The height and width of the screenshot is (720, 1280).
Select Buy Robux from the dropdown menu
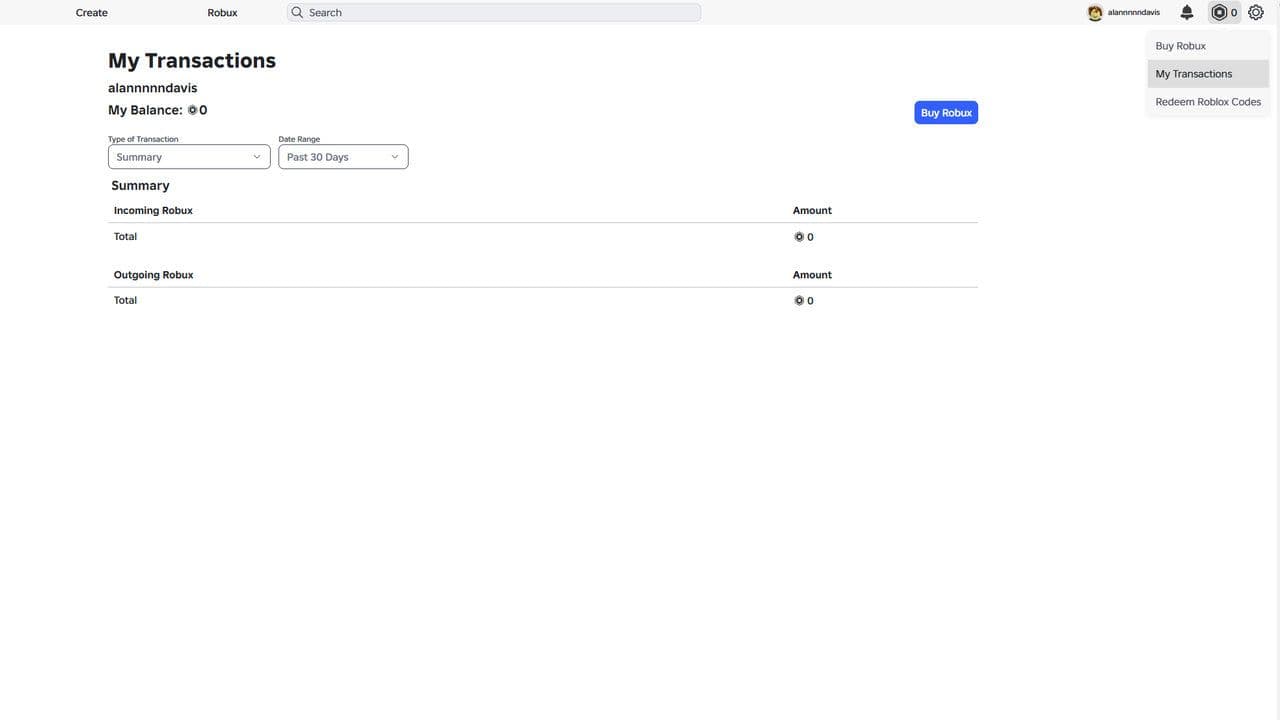point(1207,46)
